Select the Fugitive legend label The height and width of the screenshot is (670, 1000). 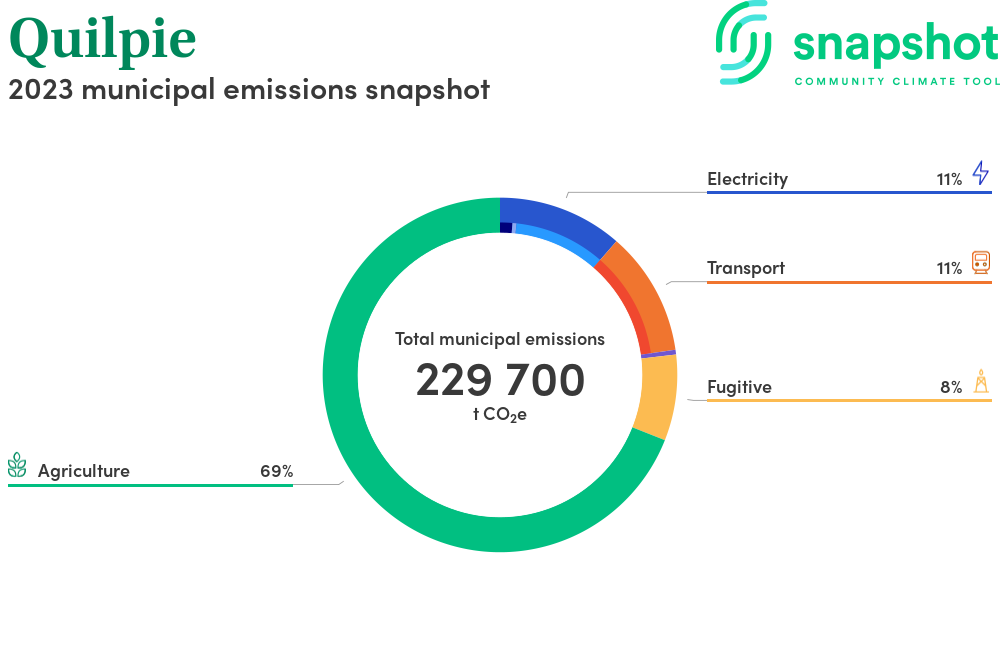[x=739, y=387]
